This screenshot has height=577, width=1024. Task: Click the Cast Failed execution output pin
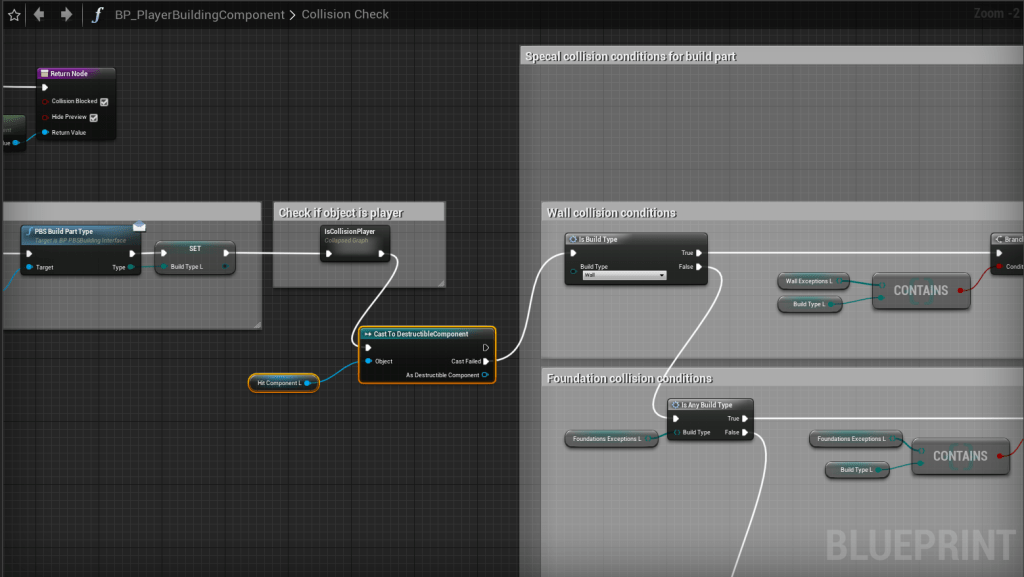point(486,361)
